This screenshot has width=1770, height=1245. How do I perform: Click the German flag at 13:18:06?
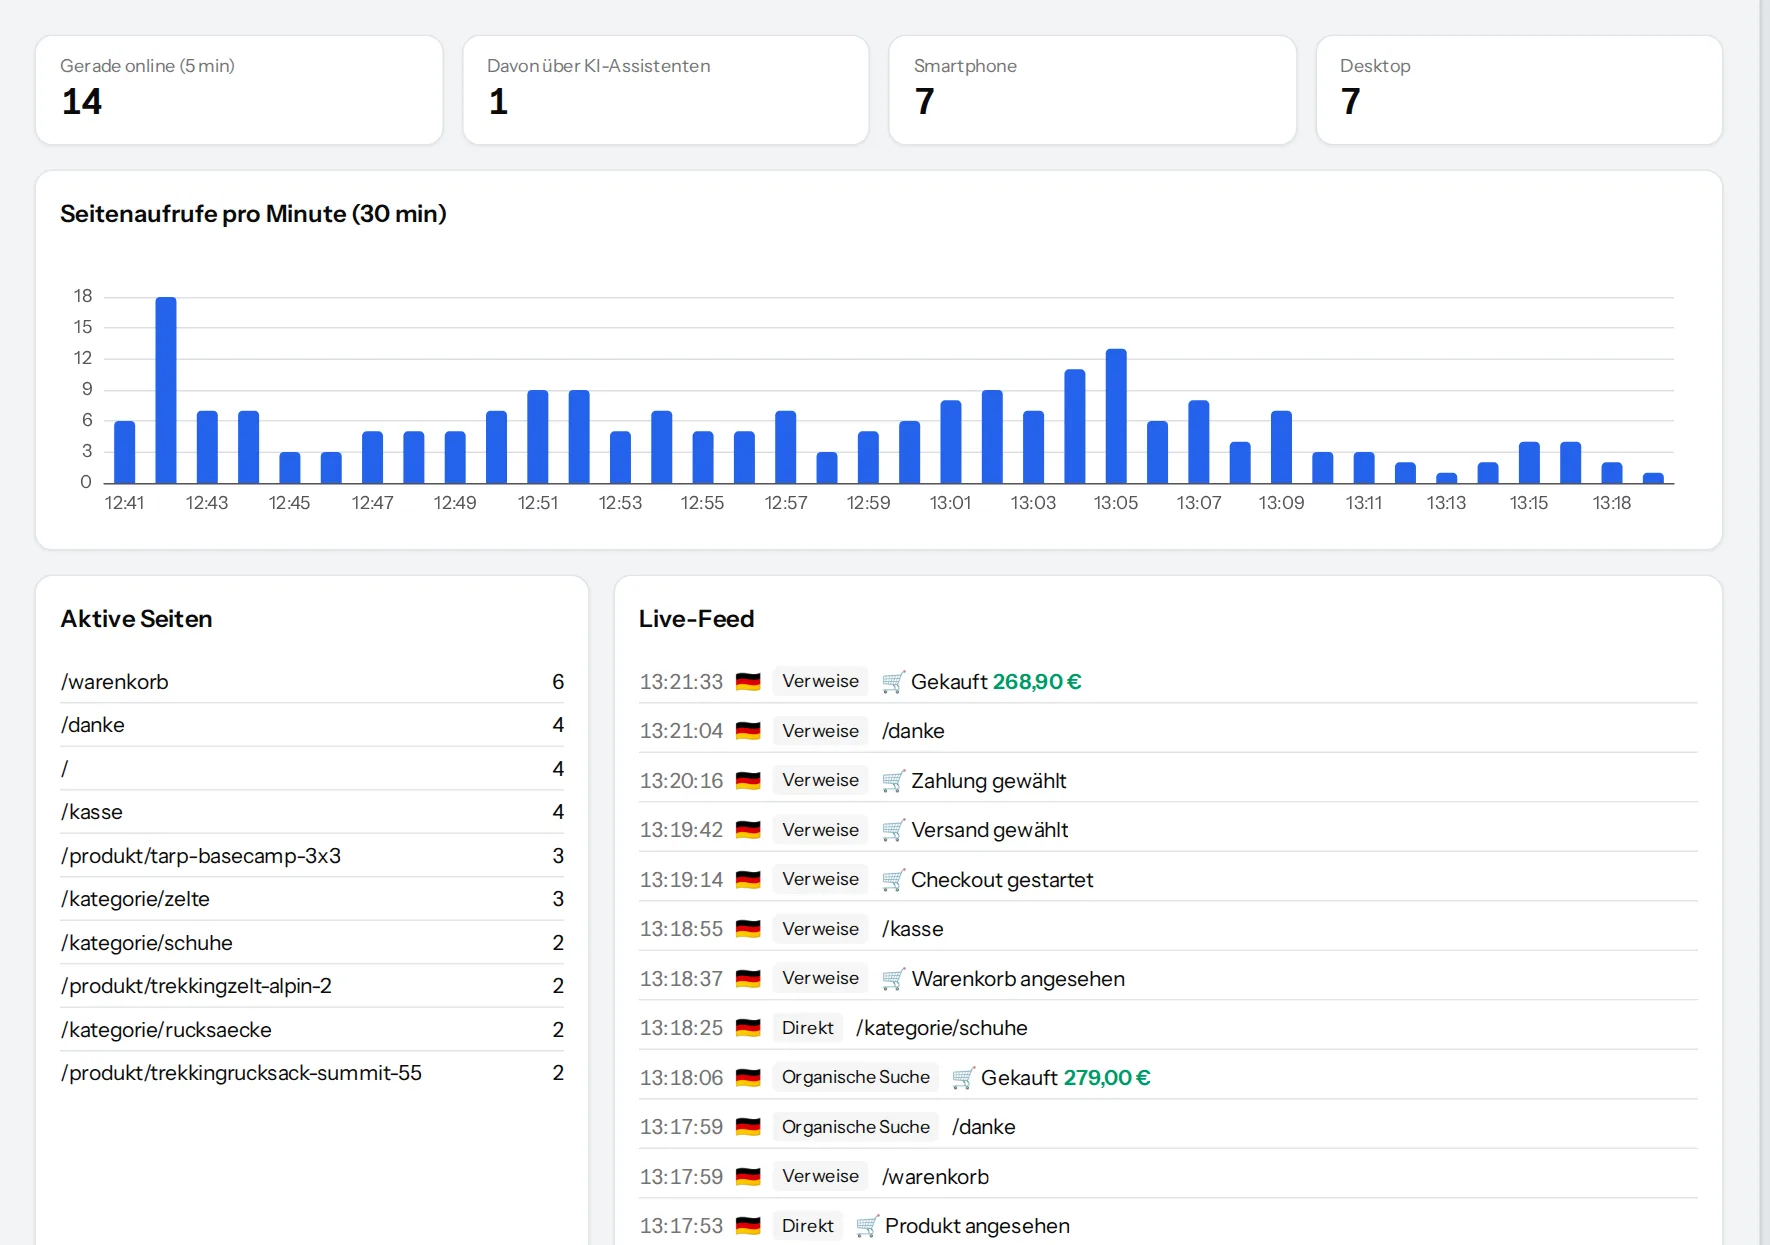[x=748, y=1078]
